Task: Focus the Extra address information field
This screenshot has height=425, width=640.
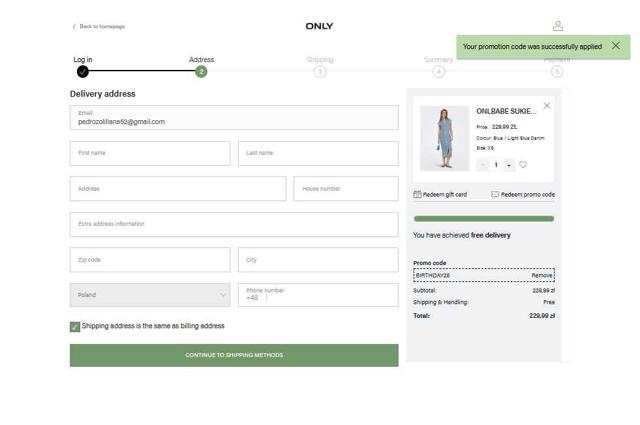Action: (x=234, y=224)
